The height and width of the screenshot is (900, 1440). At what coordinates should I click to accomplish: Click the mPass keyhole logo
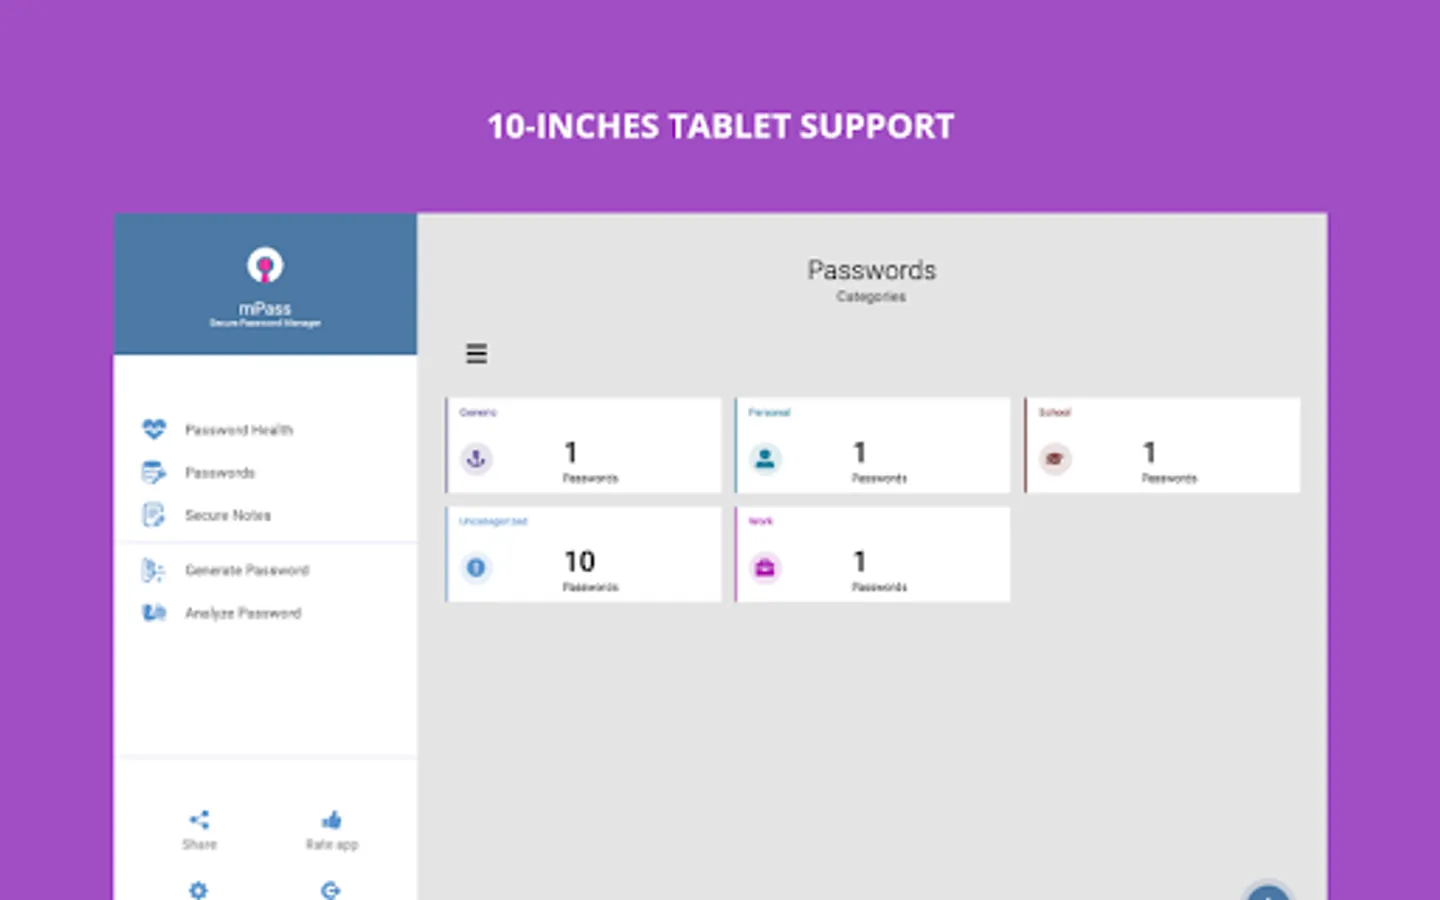[x=265, y=266]
